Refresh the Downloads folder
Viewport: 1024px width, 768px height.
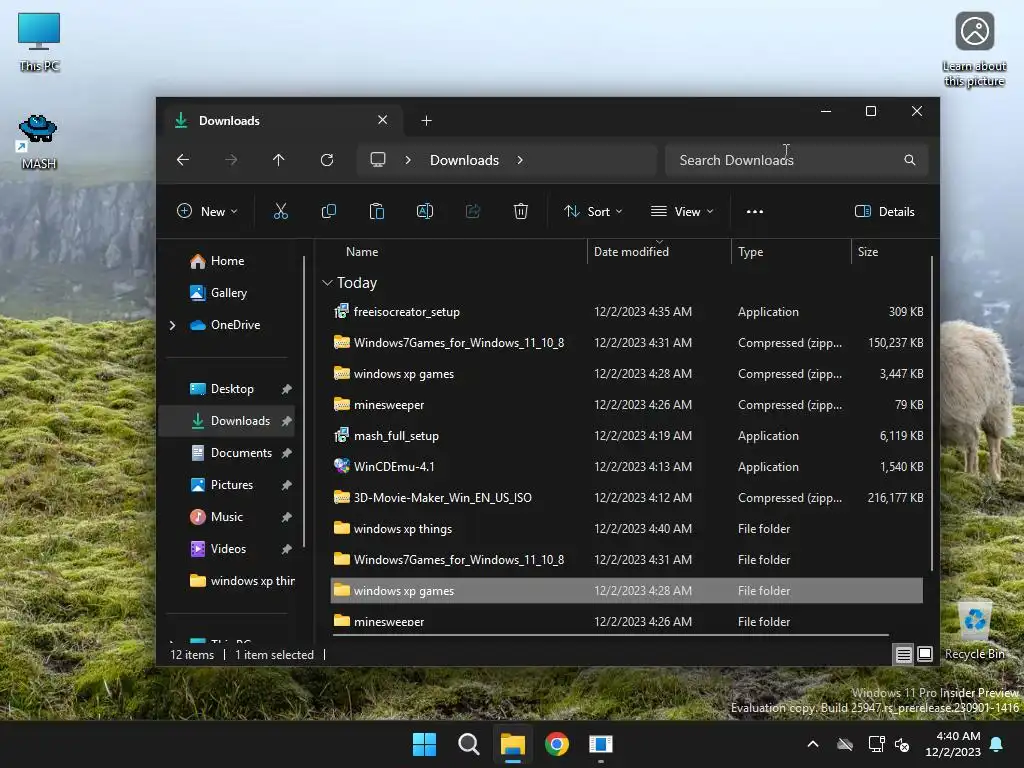point(327,160)
